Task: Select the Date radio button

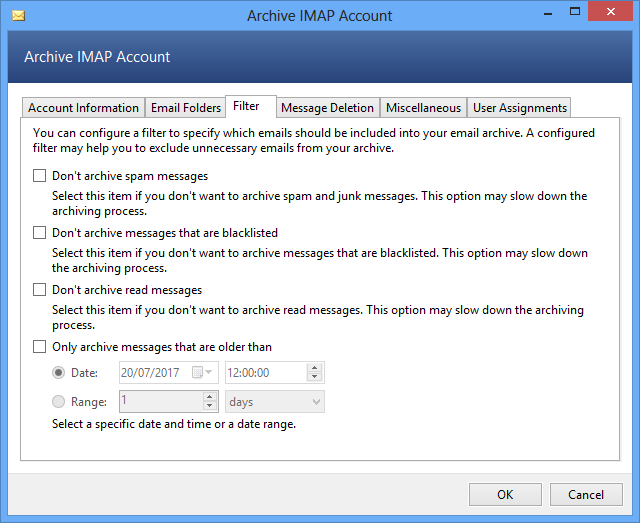Action: 59,372
